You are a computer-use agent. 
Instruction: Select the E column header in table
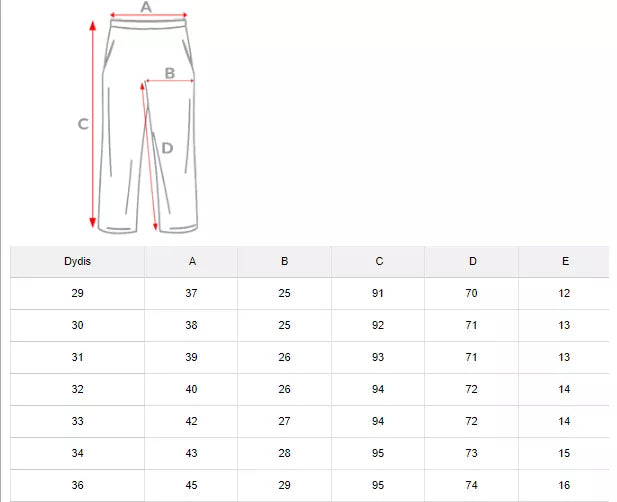coord(565,262)
